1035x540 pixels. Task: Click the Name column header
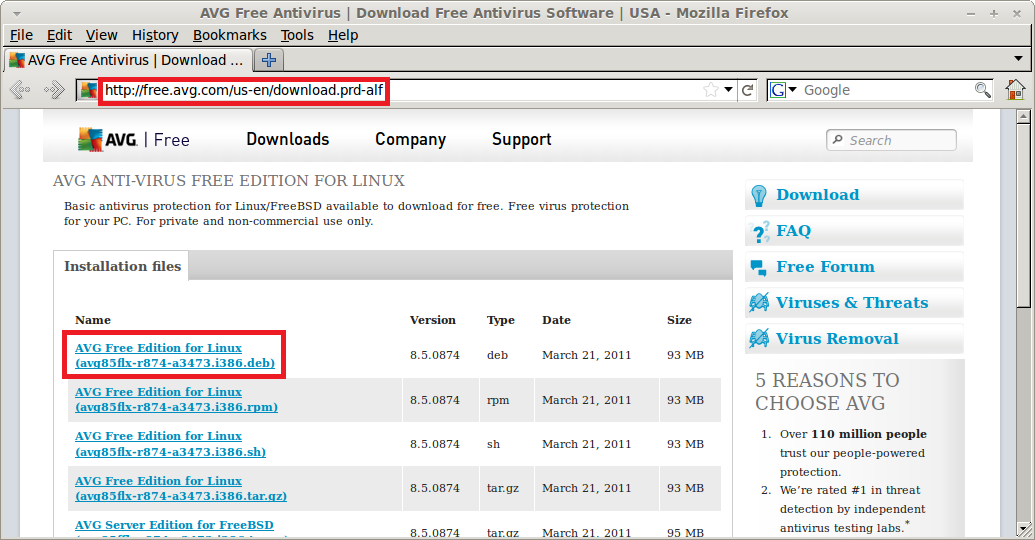pos(92,320)
